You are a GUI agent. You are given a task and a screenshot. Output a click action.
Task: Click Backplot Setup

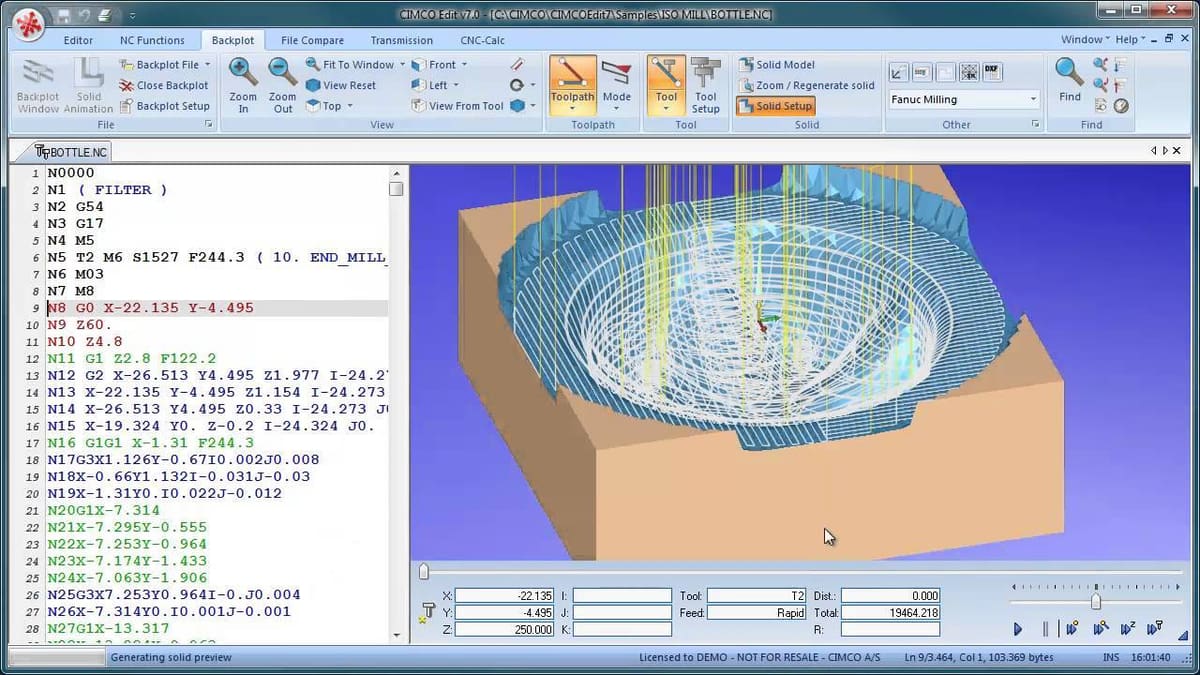(x=165, y=106)
